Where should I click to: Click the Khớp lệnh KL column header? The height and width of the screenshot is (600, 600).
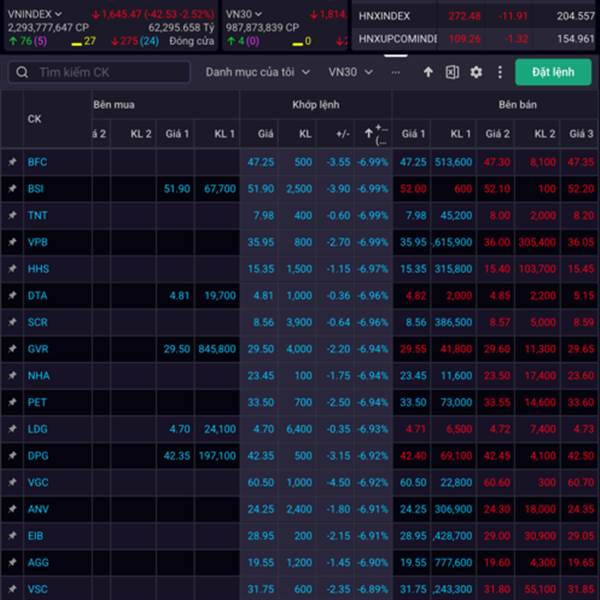305,134
